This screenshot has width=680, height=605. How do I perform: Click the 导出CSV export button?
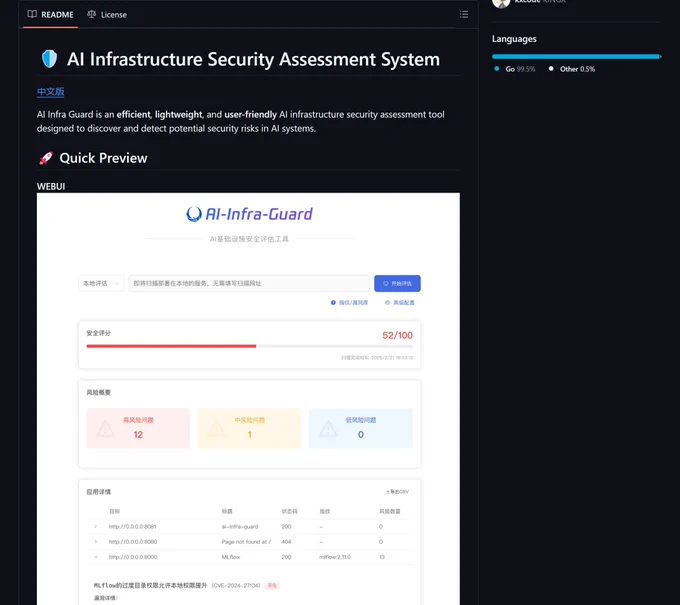click(x=397, y=492)
